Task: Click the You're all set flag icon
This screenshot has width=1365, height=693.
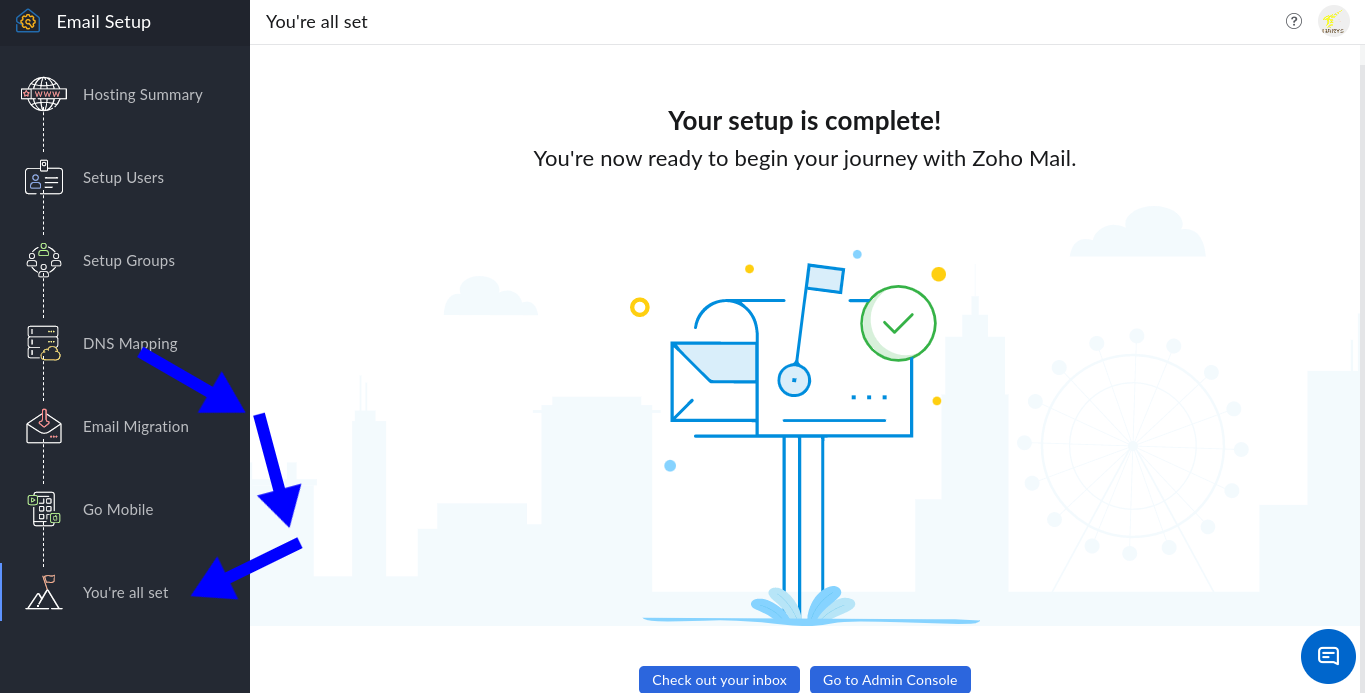Action: [43, 592]
